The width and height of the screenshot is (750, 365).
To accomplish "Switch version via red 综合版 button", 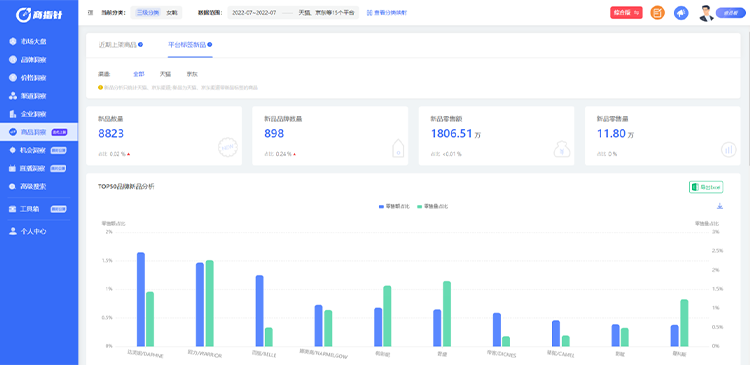I will coord(626,13).
